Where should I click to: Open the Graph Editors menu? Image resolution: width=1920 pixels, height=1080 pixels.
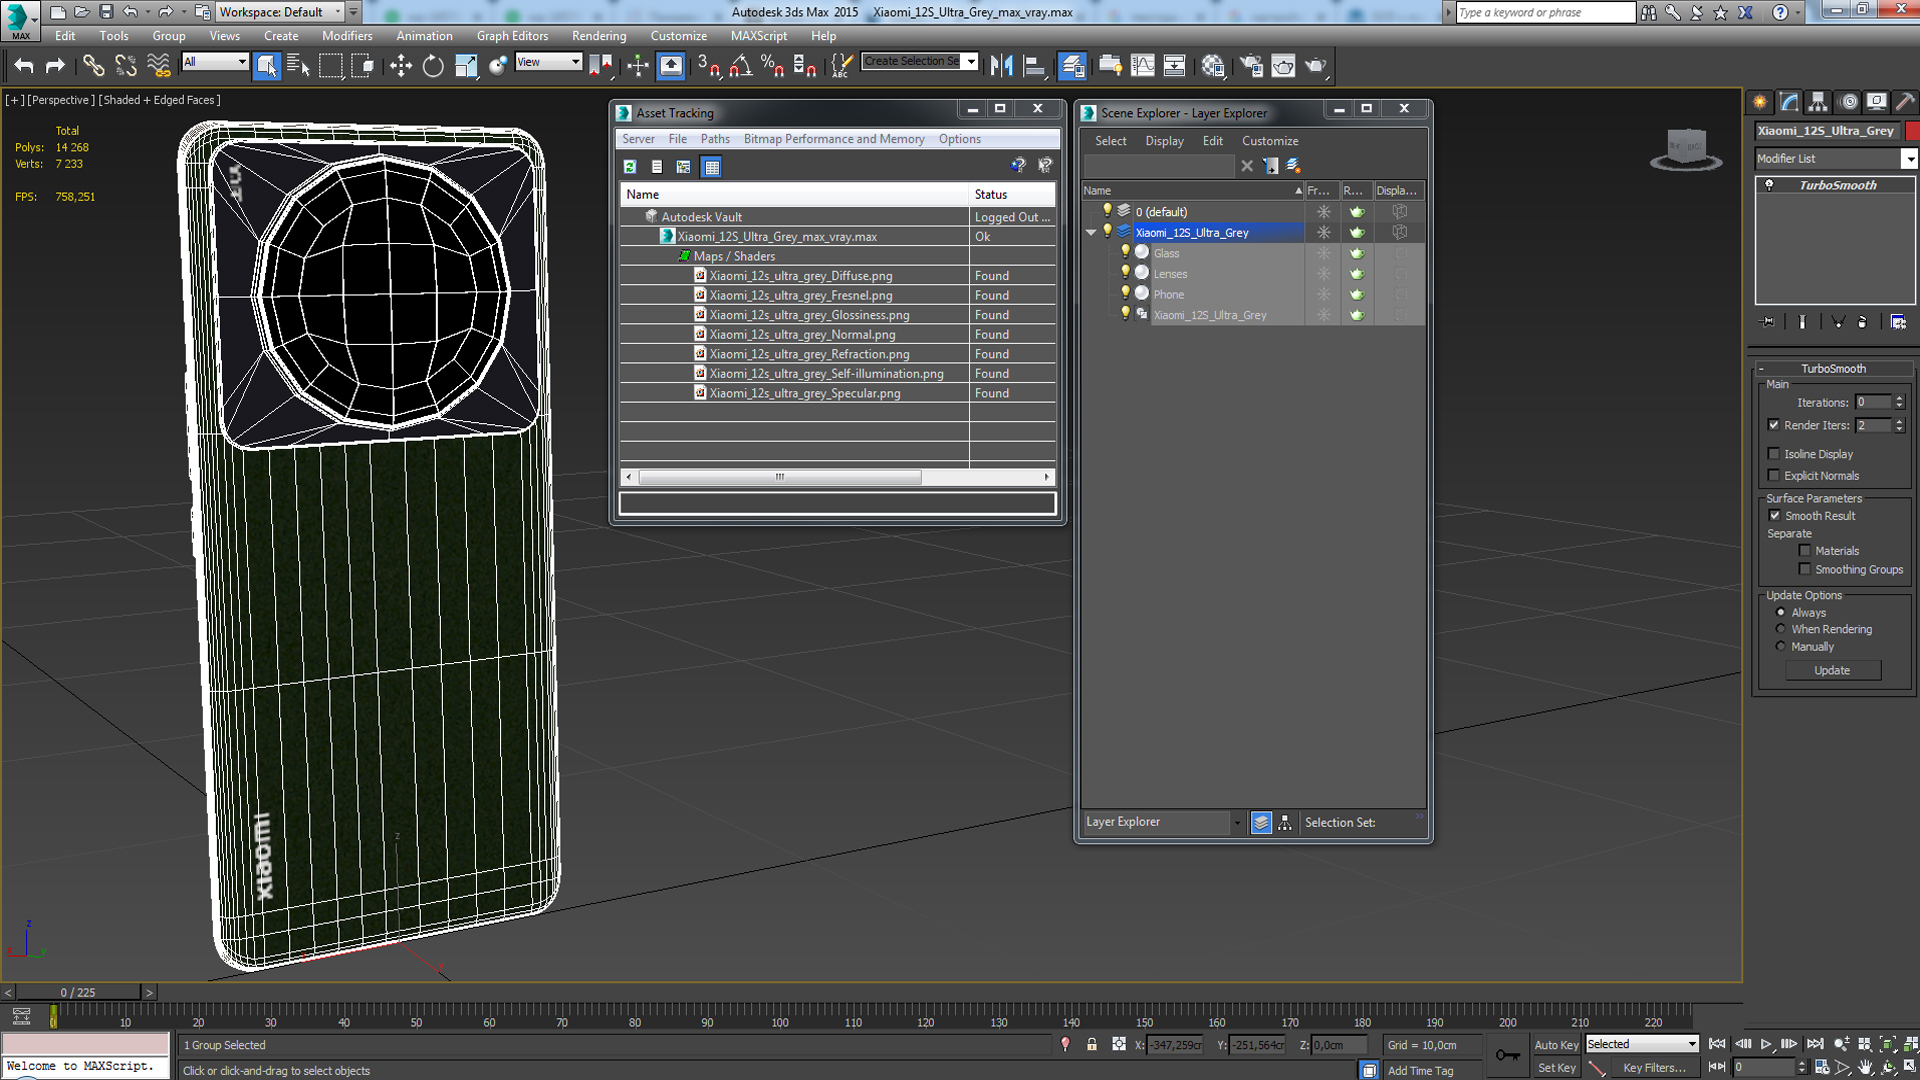point(512,36)
